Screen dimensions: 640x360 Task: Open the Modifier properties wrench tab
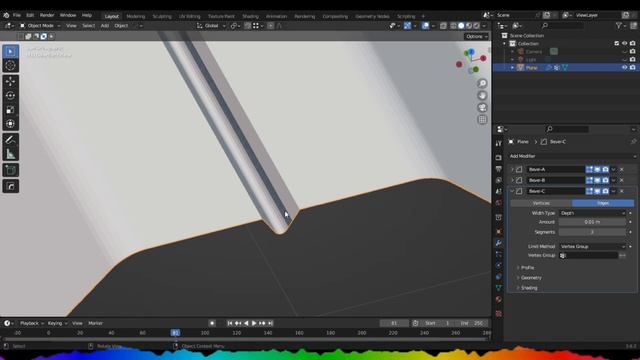tap(498, 243)
